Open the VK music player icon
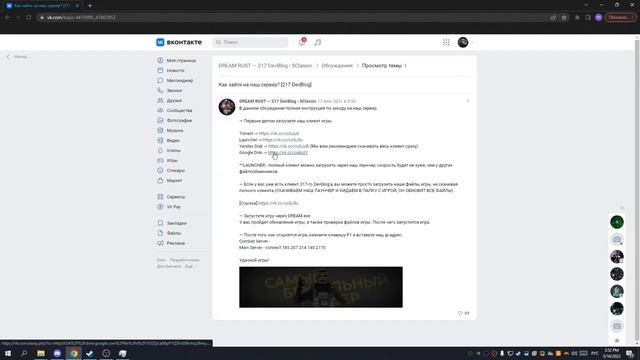 318,42
